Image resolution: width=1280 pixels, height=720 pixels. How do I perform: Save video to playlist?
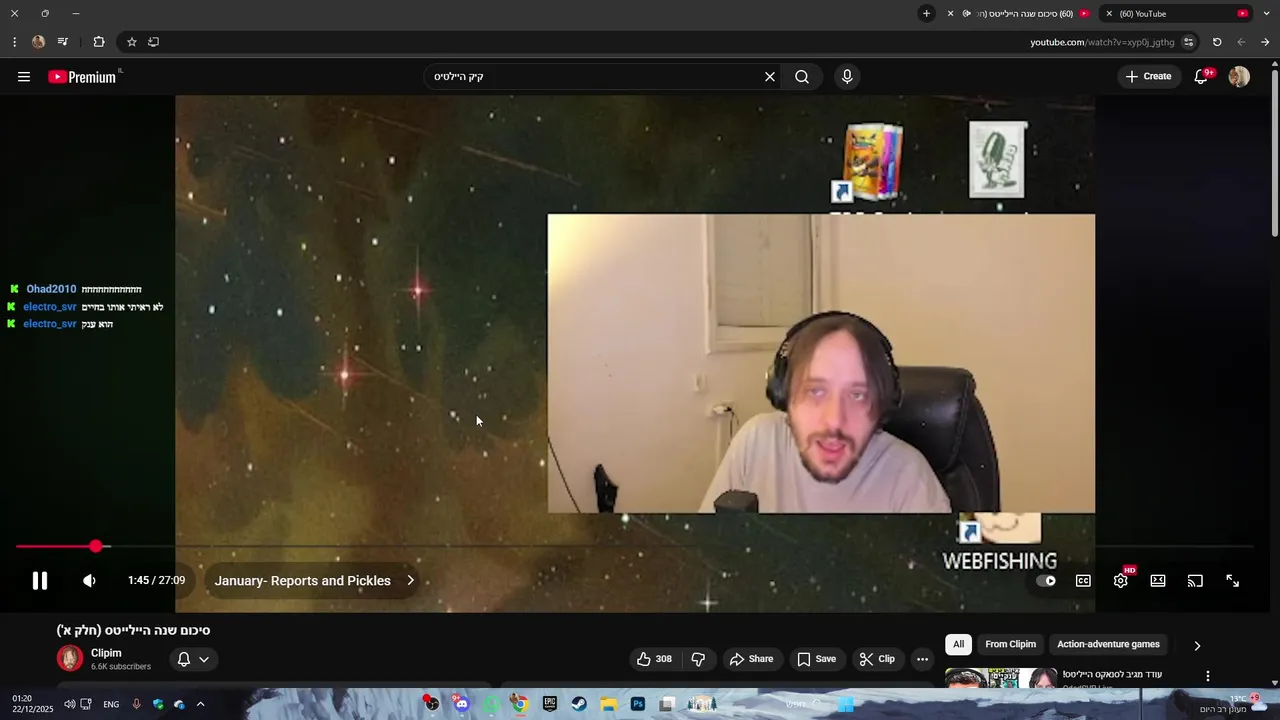click(816, 659)
